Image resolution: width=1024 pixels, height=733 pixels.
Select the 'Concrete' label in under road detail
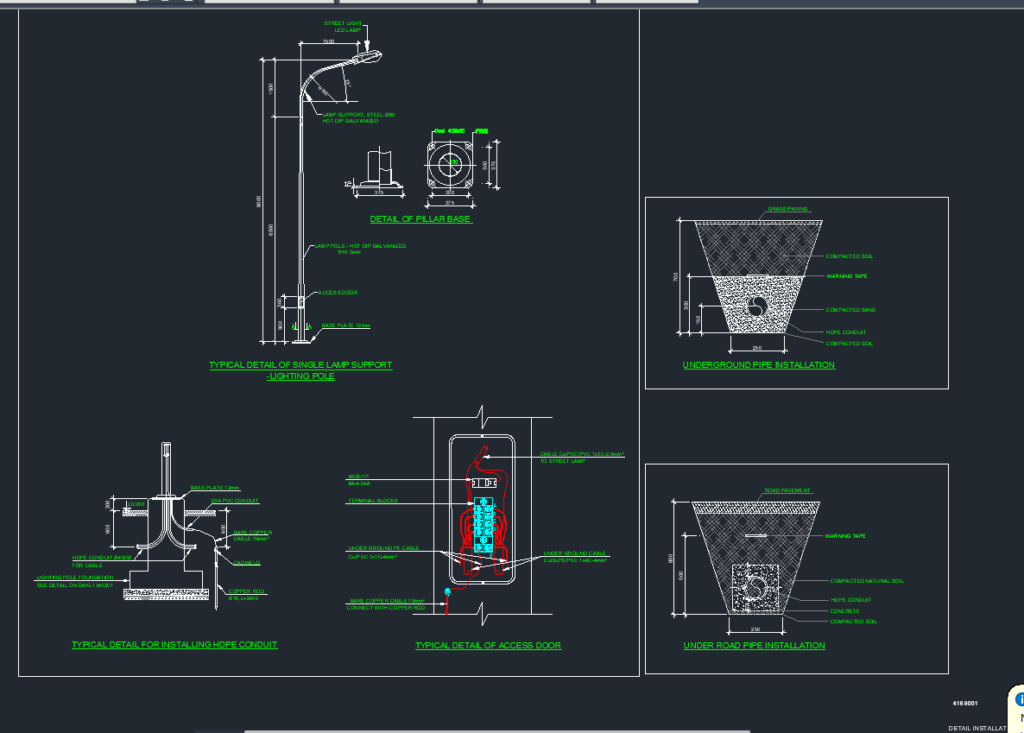844,611
